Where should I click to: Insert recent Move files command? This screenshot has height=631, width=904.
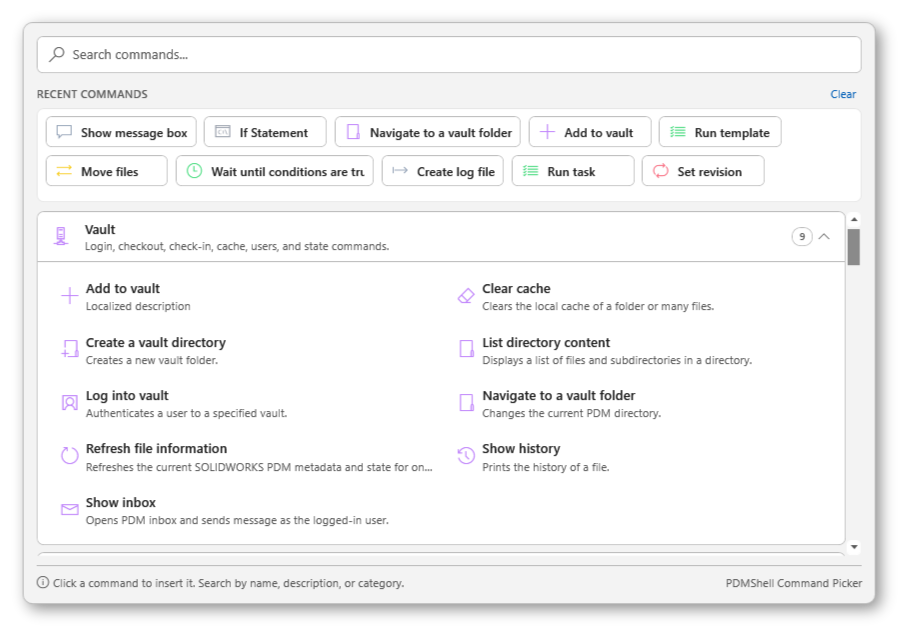[107, 171]
